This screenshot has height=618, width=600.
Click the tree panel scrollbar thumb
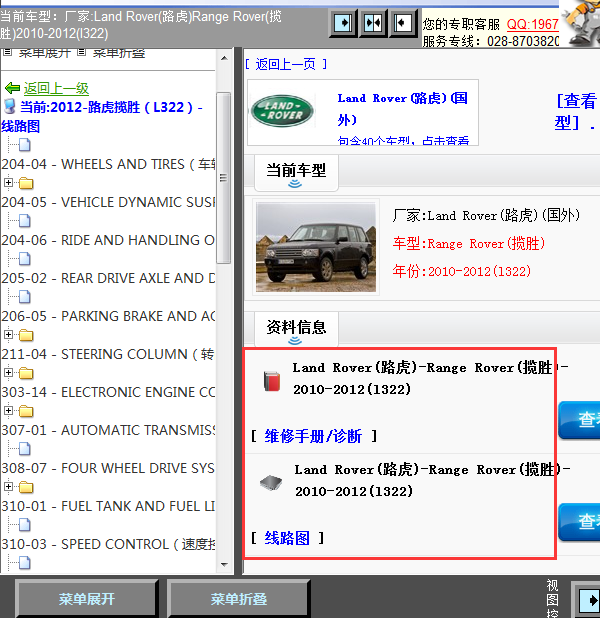(224, 178)
